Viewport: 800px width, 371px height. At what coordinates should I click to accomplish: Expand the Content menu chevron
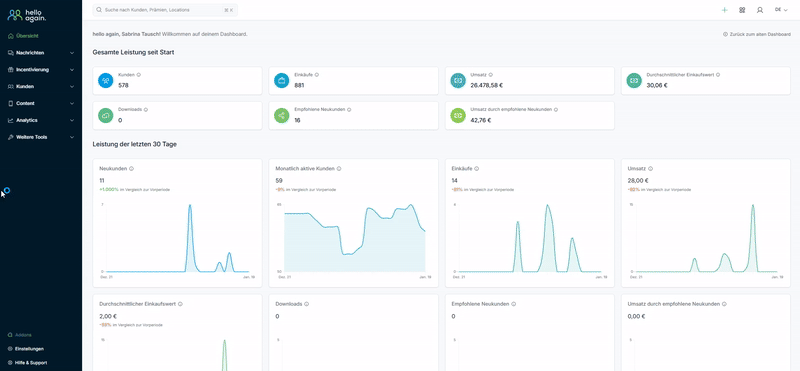72,104
